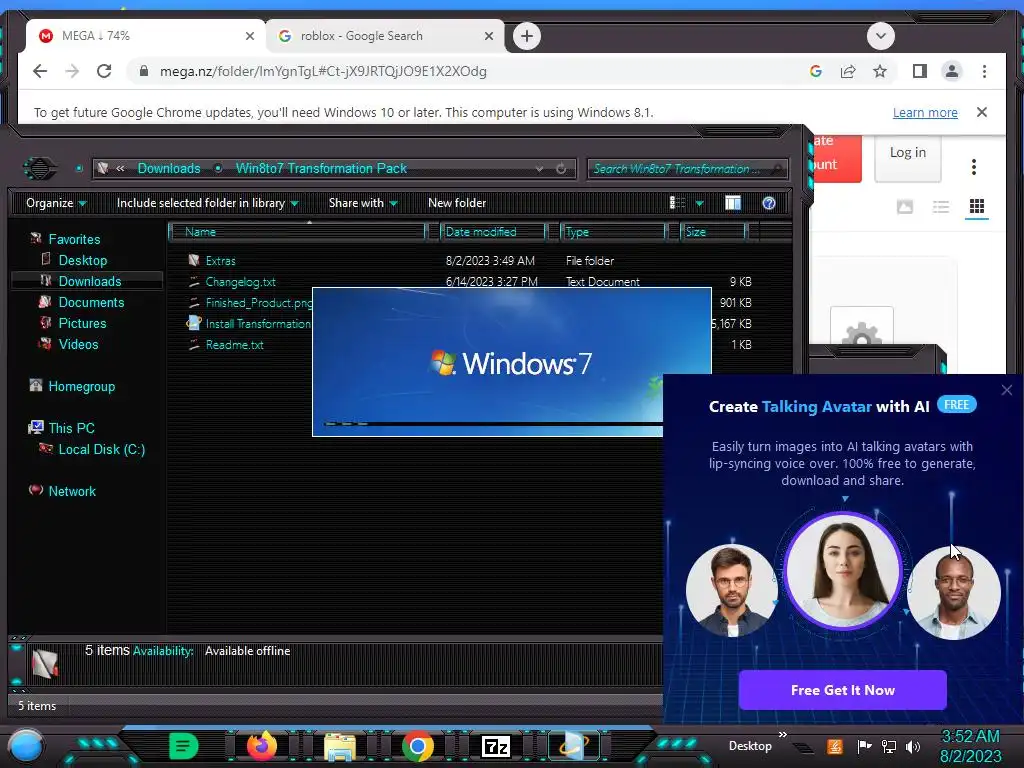Open Firefox from the taskbar
Screen dimensions: 1024x768
pos(262,746)
